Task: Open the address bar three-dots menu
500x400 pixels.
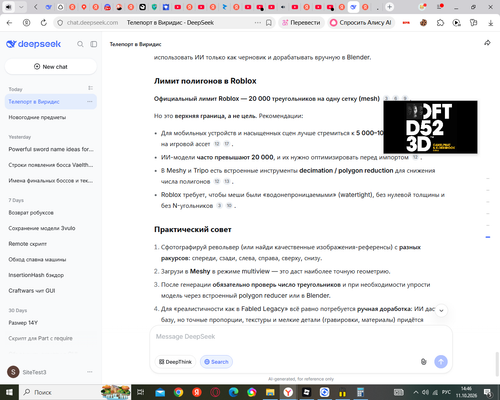Action: pos(258,23)
